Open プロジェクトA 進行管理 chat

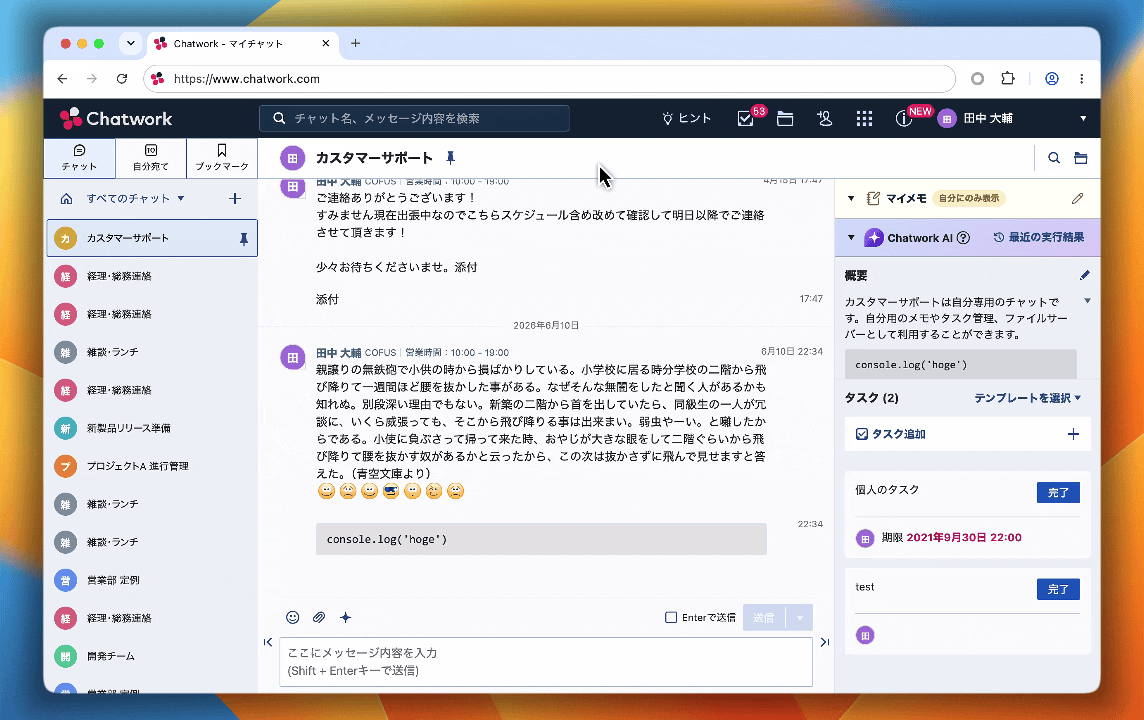[151, 465]
